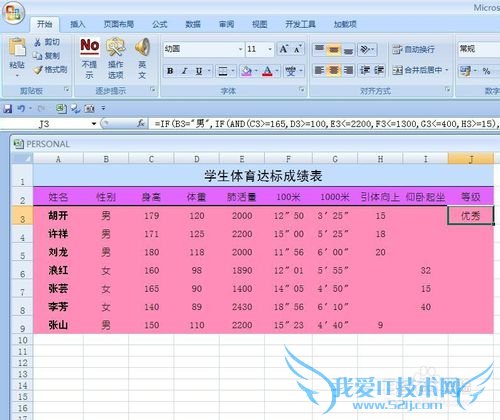Increase font size with the large A

click(x=284, y=49)
